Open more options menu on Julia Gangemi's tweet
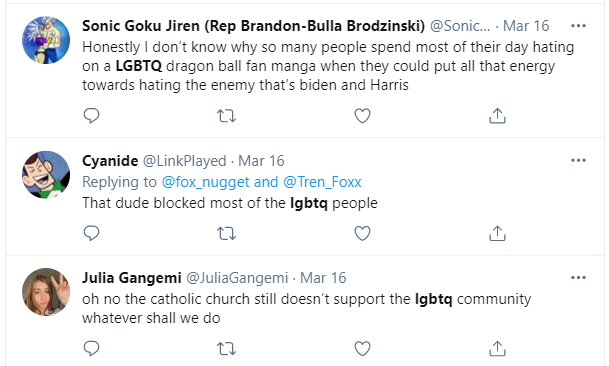This screenshot has height=366, width=609. (x=578, y=277)
